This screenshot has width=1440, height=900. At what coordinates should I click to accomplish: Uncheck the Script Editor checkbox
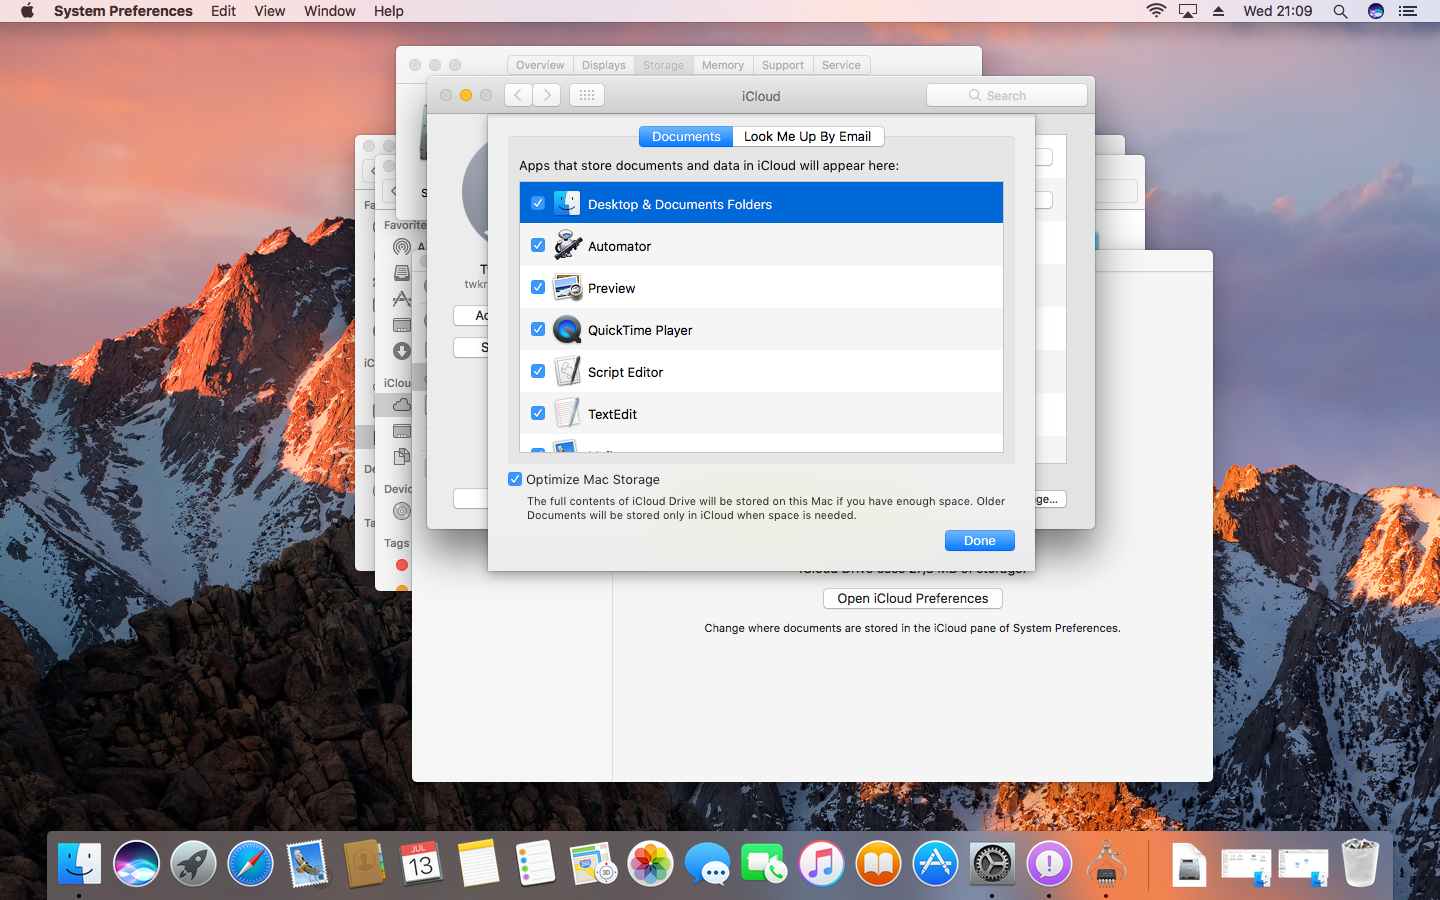tap(538, 371)
